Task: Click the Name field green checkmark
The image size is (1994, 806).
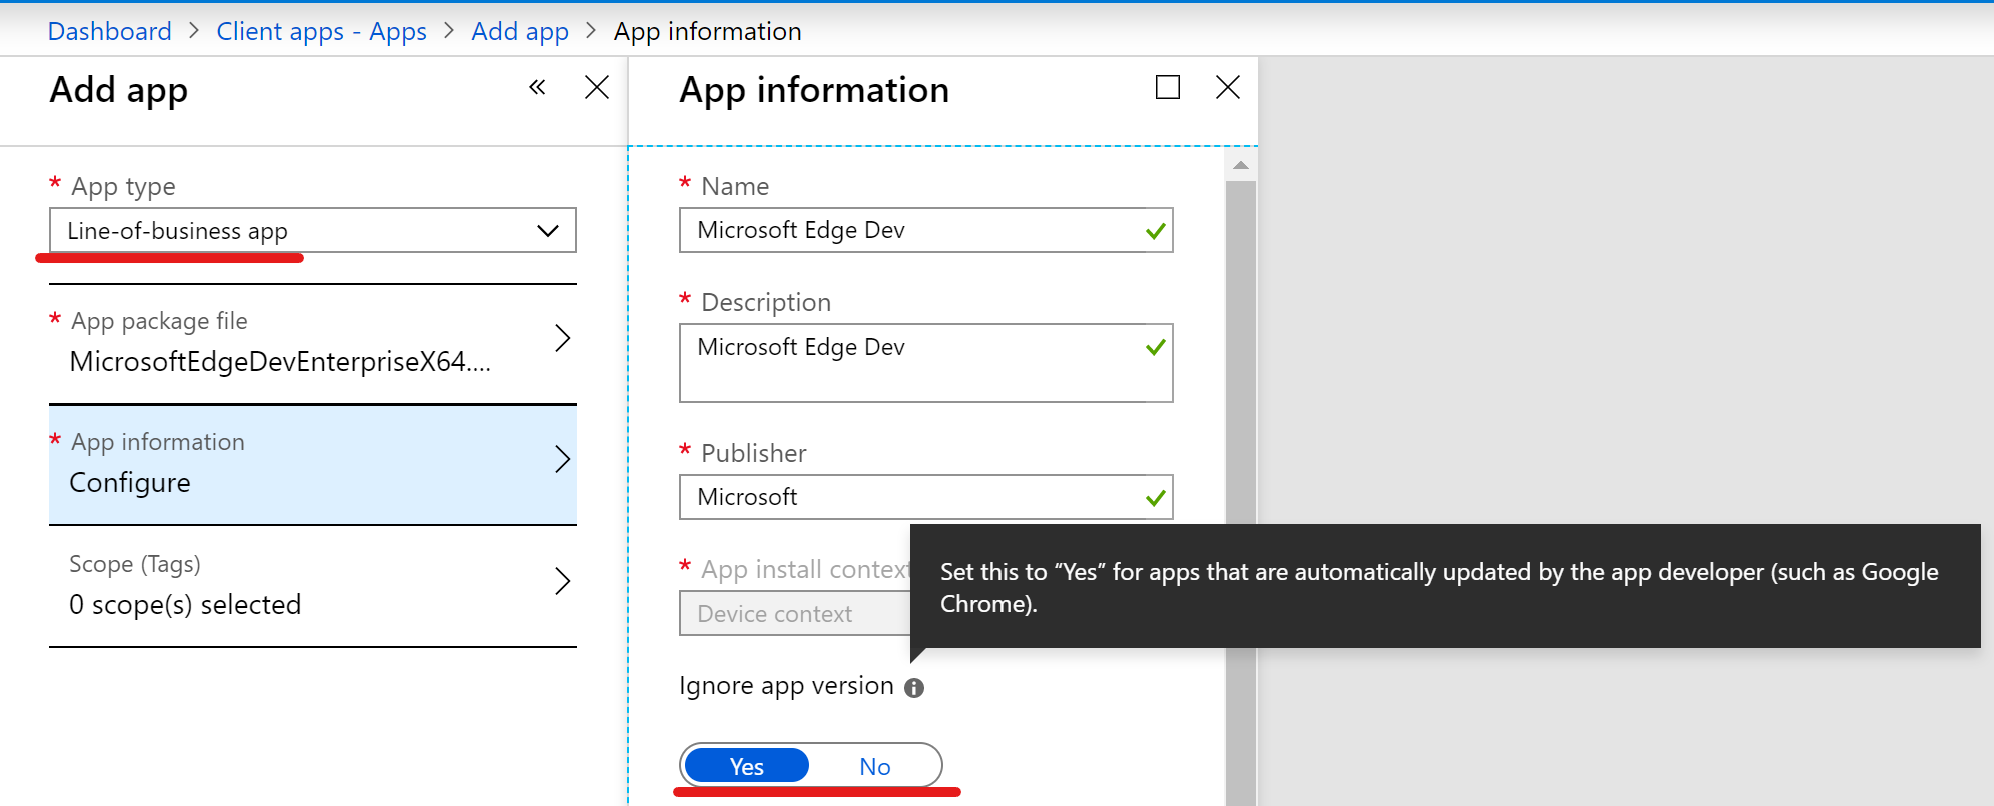Action: coord(1156,231)
